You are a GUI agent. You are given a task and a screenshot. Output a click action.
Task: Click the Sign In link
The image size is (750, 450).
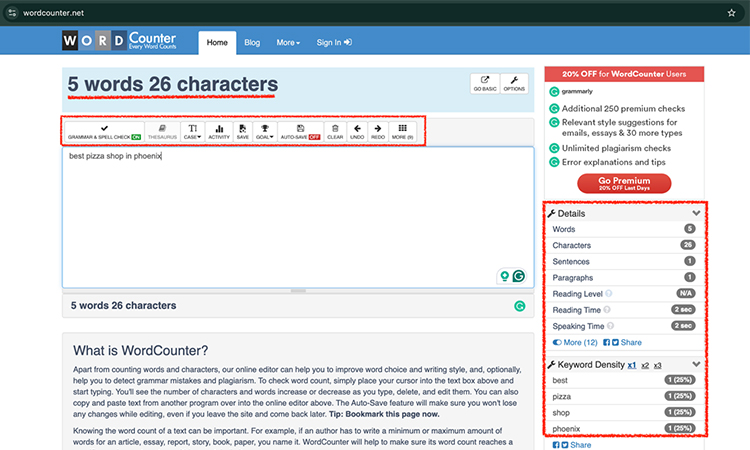tap(334, 42)
